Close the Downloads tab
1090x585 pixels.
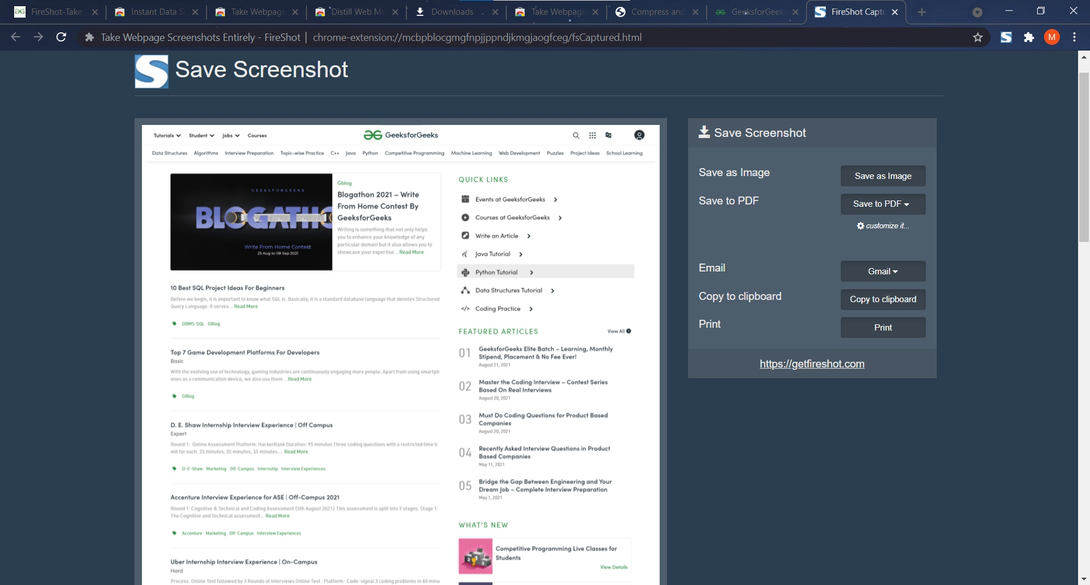[x=495, y=12]
